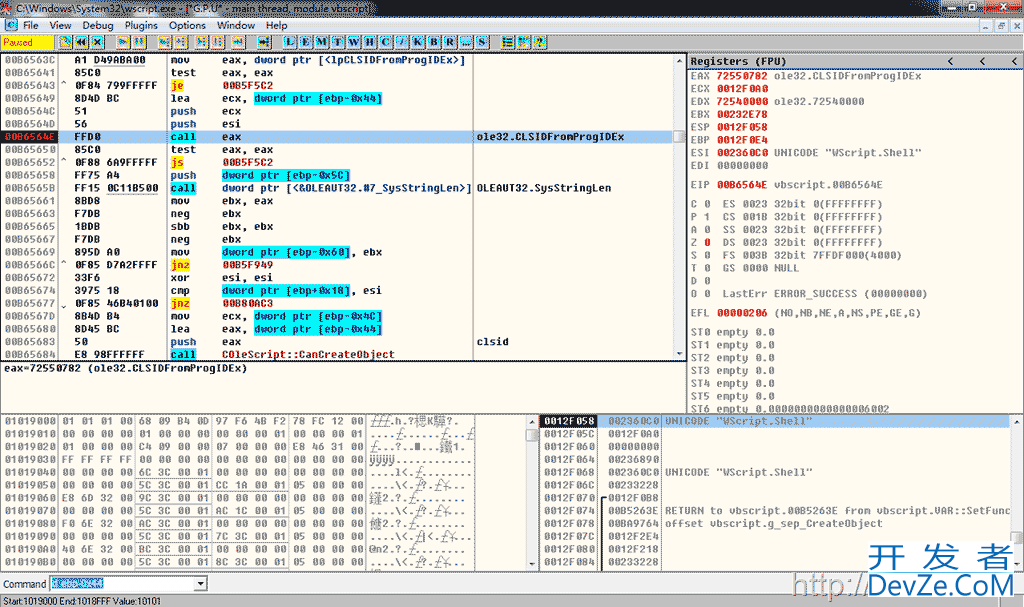Open the View menu
Image resolution: width=1024 pixels, height=607 pixels.
[60, 25]
